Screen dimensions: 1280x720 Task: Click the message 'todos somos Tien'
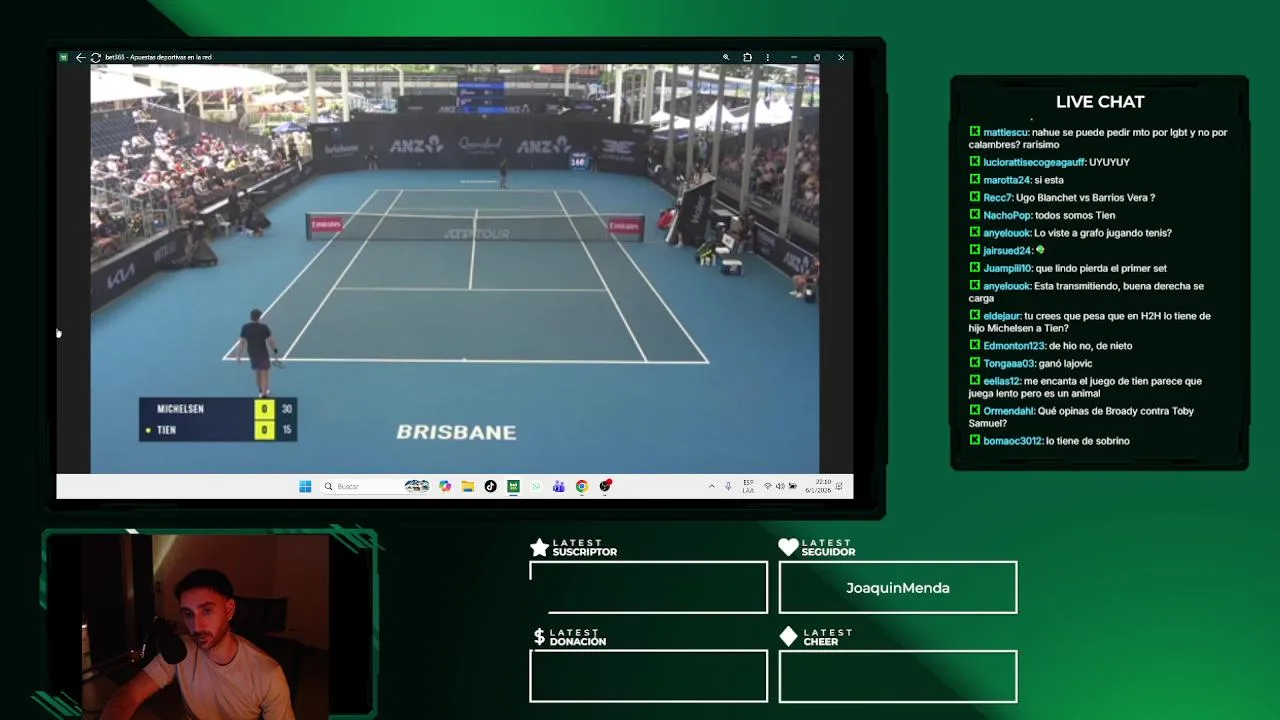[1075, 215]
